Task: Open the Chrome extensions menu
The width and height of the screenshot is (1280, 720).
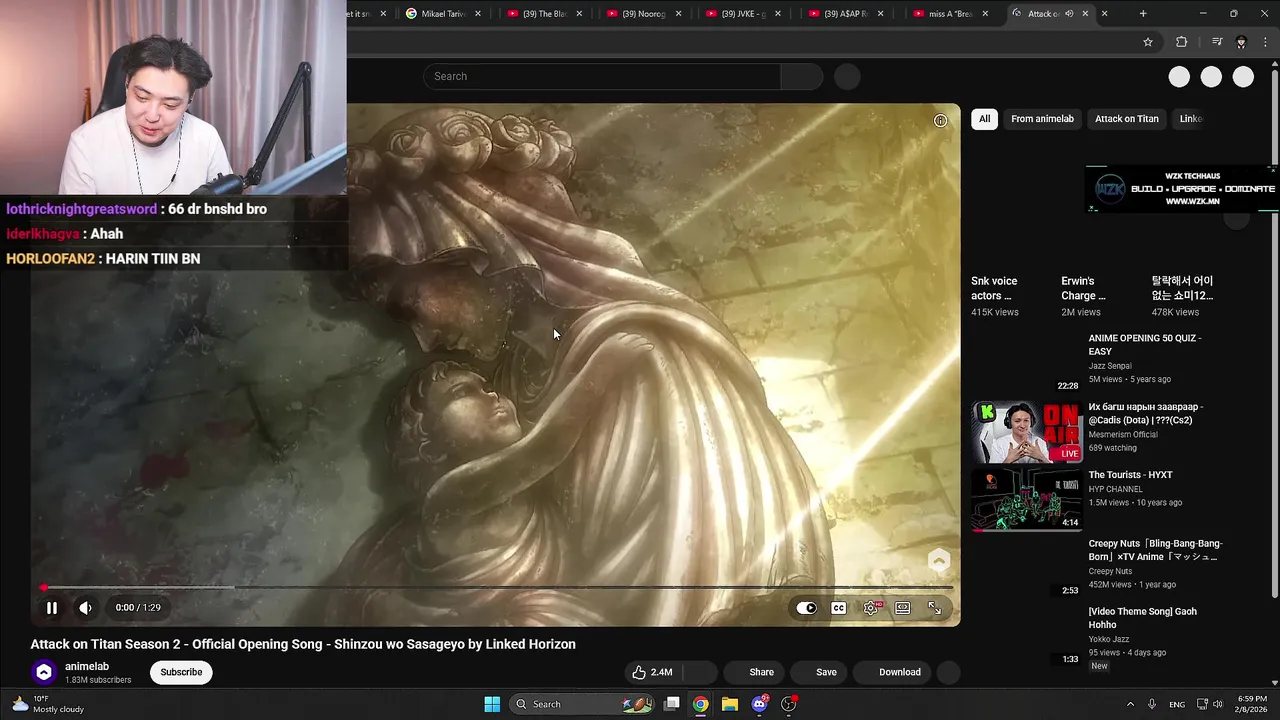Action: (1181, 42)
